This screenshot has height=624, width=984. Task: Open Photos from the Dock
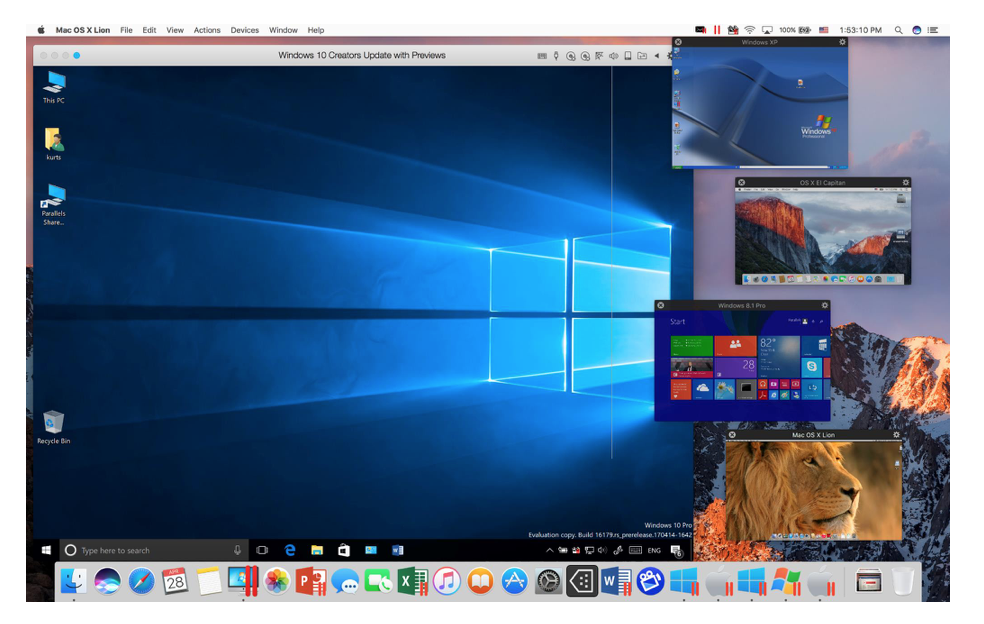coord(277,581)
